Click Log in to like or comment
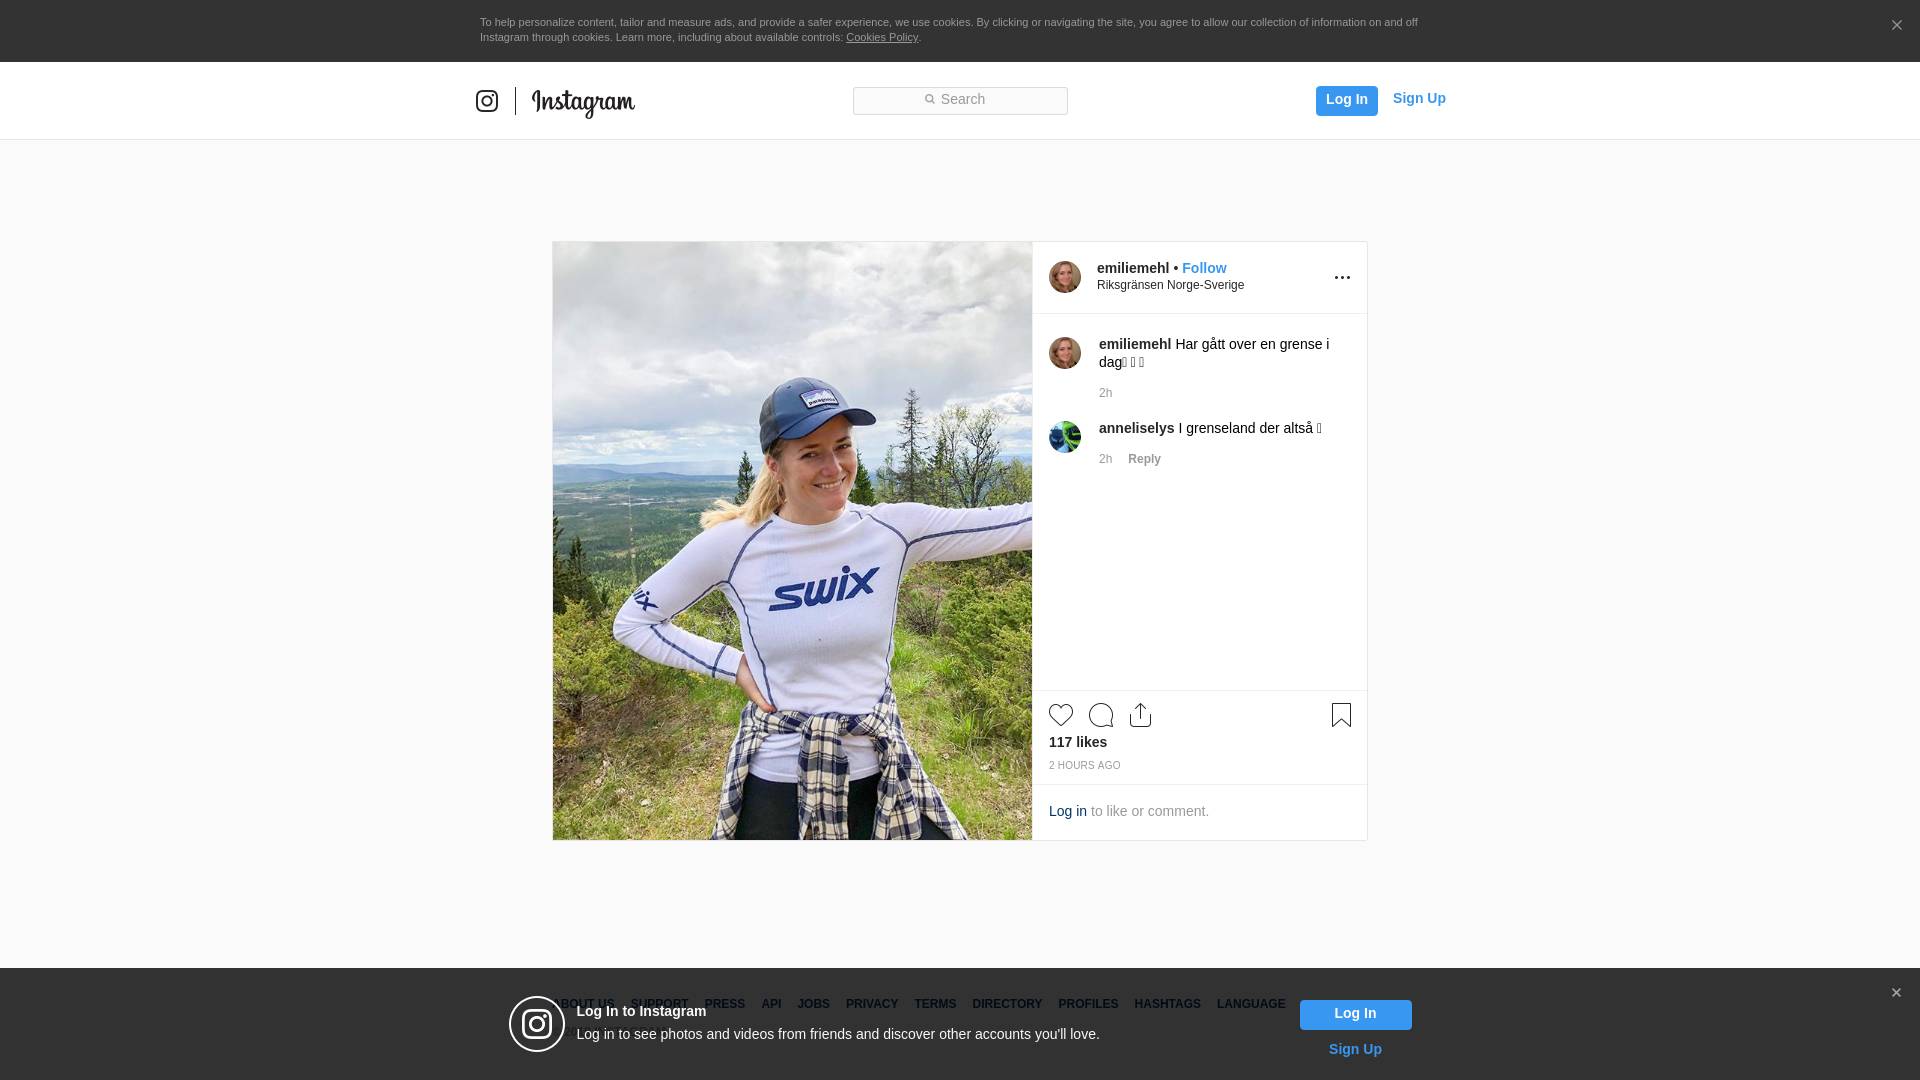Image resolution: width=1920 pixels, height=1080 pixels. coord(1068,811)
